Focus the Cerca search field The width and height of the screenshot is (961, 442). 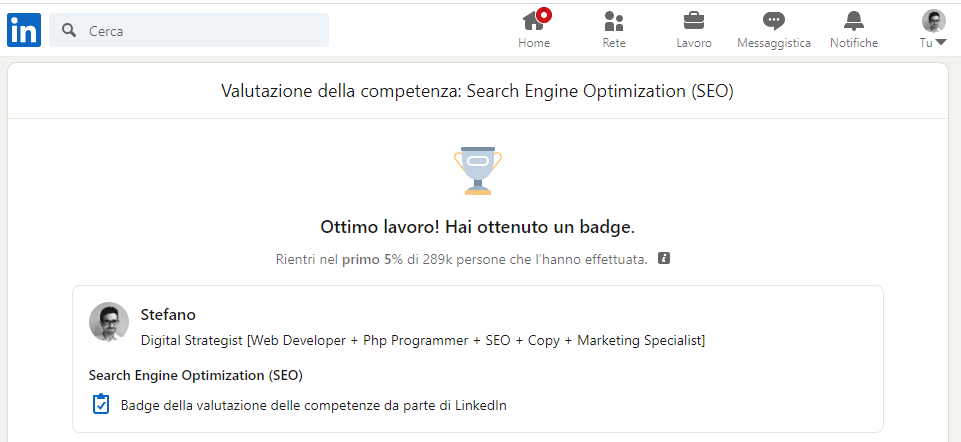click(189, 30)
